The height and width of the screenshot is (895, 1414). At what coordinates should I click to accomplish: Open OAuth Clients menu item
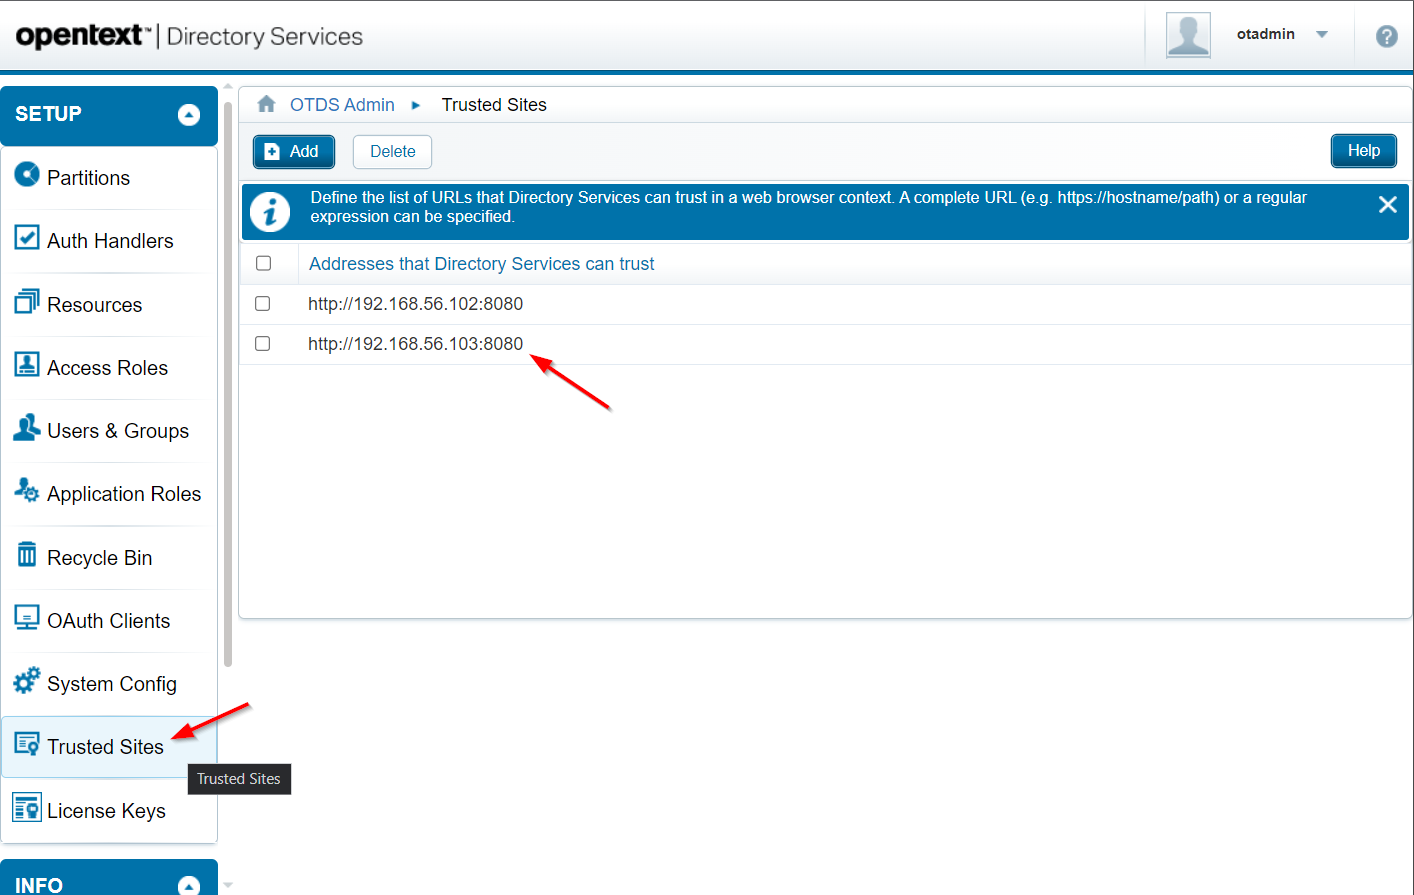pyautogui.click(x=108, y=621)
